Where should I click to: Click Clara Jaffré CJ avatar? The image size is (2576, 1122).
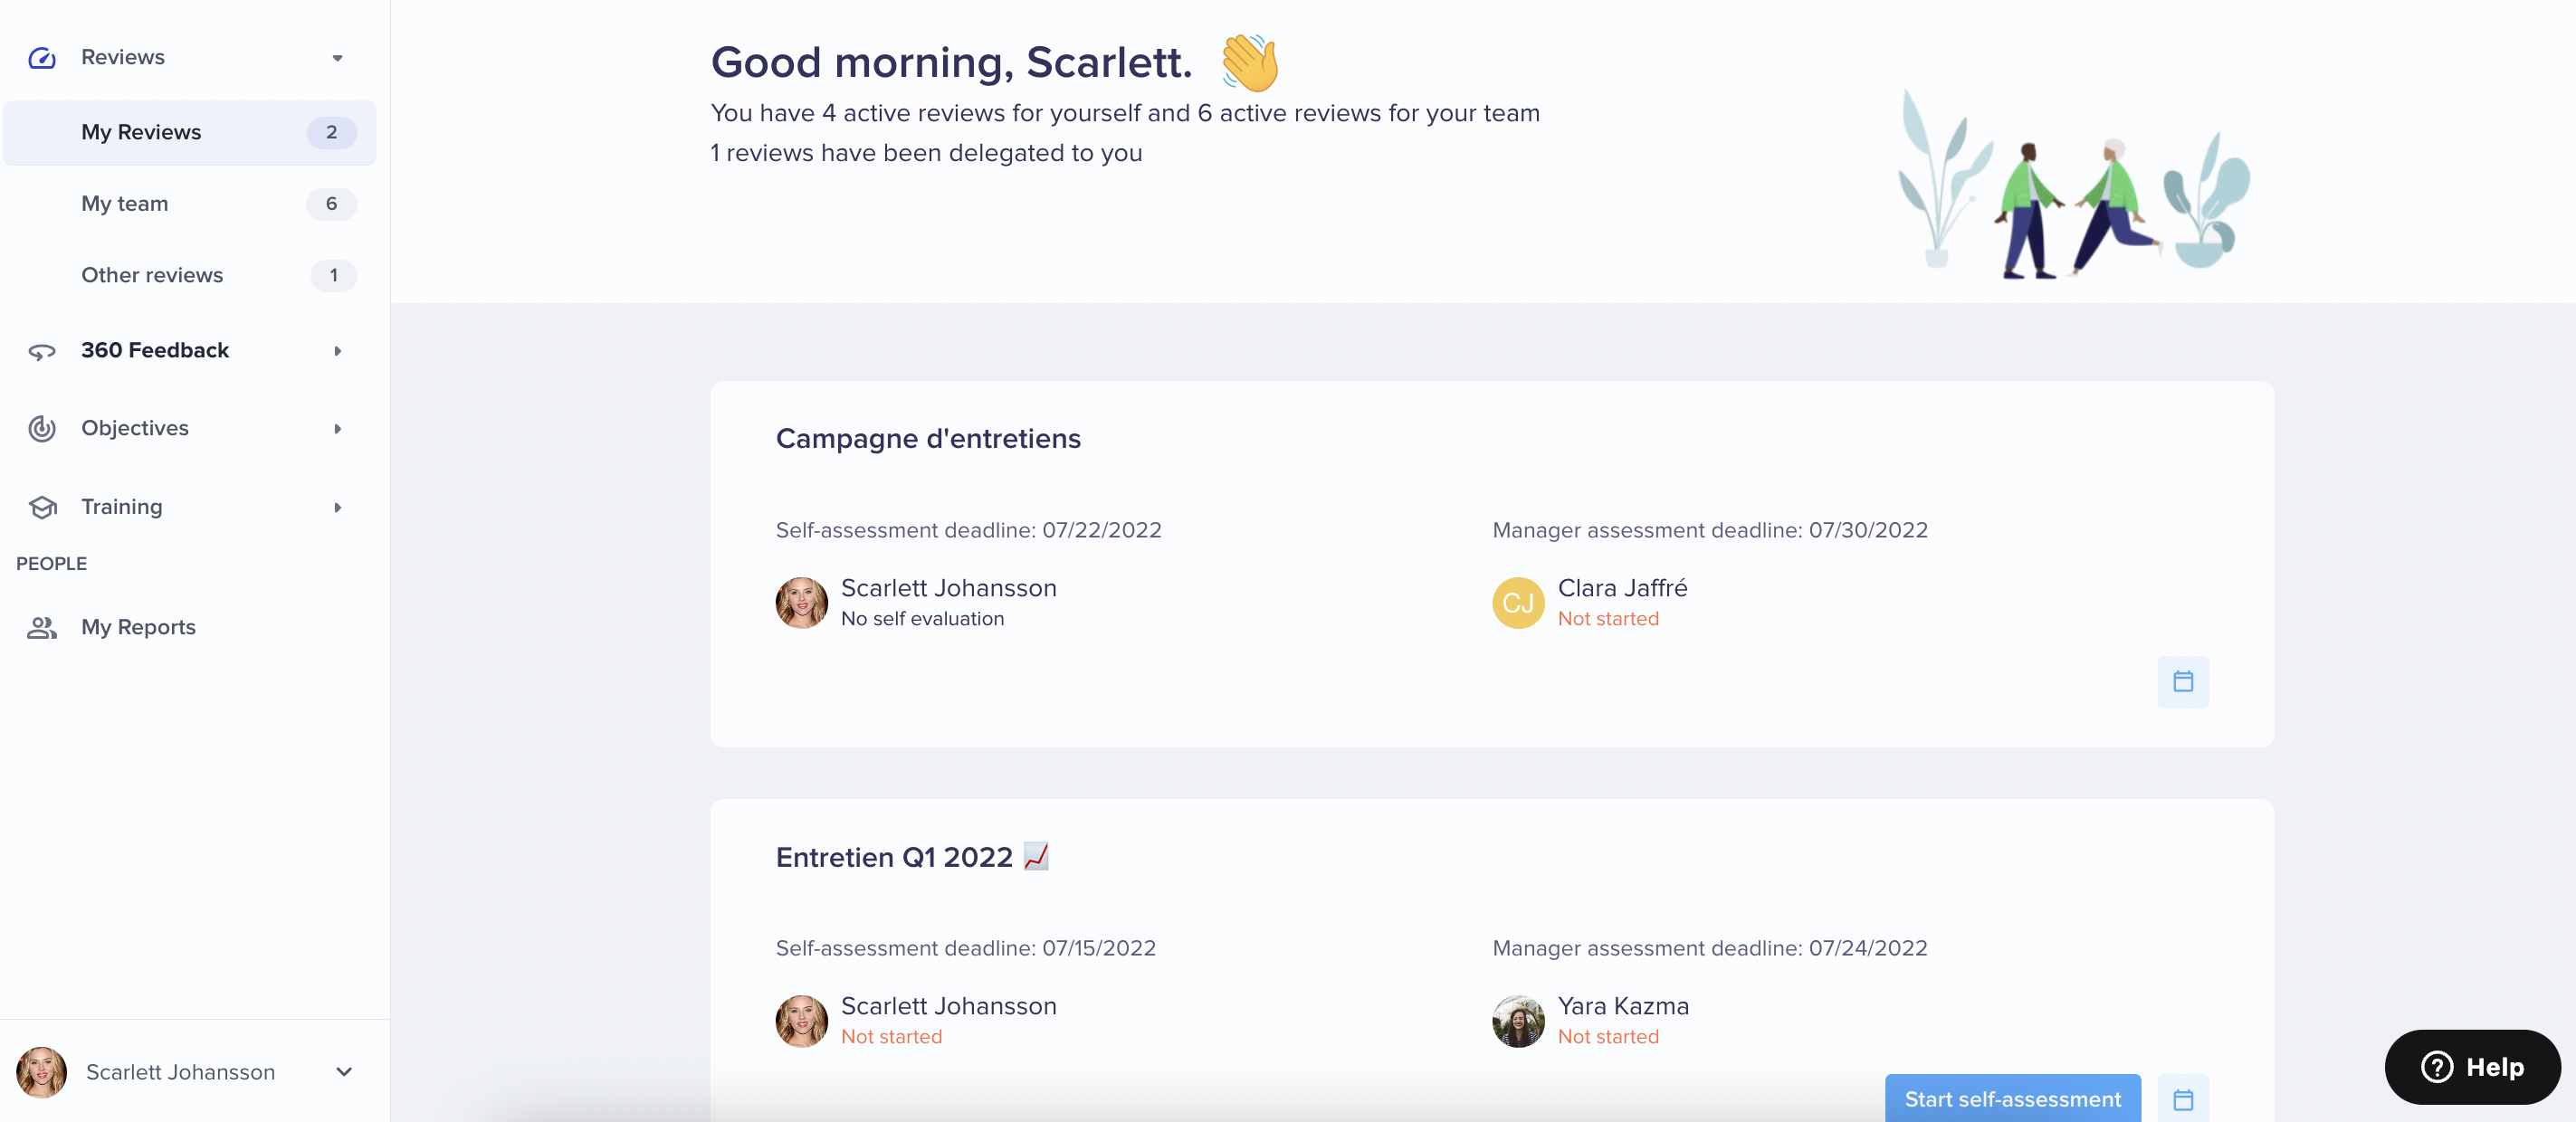1518,603
